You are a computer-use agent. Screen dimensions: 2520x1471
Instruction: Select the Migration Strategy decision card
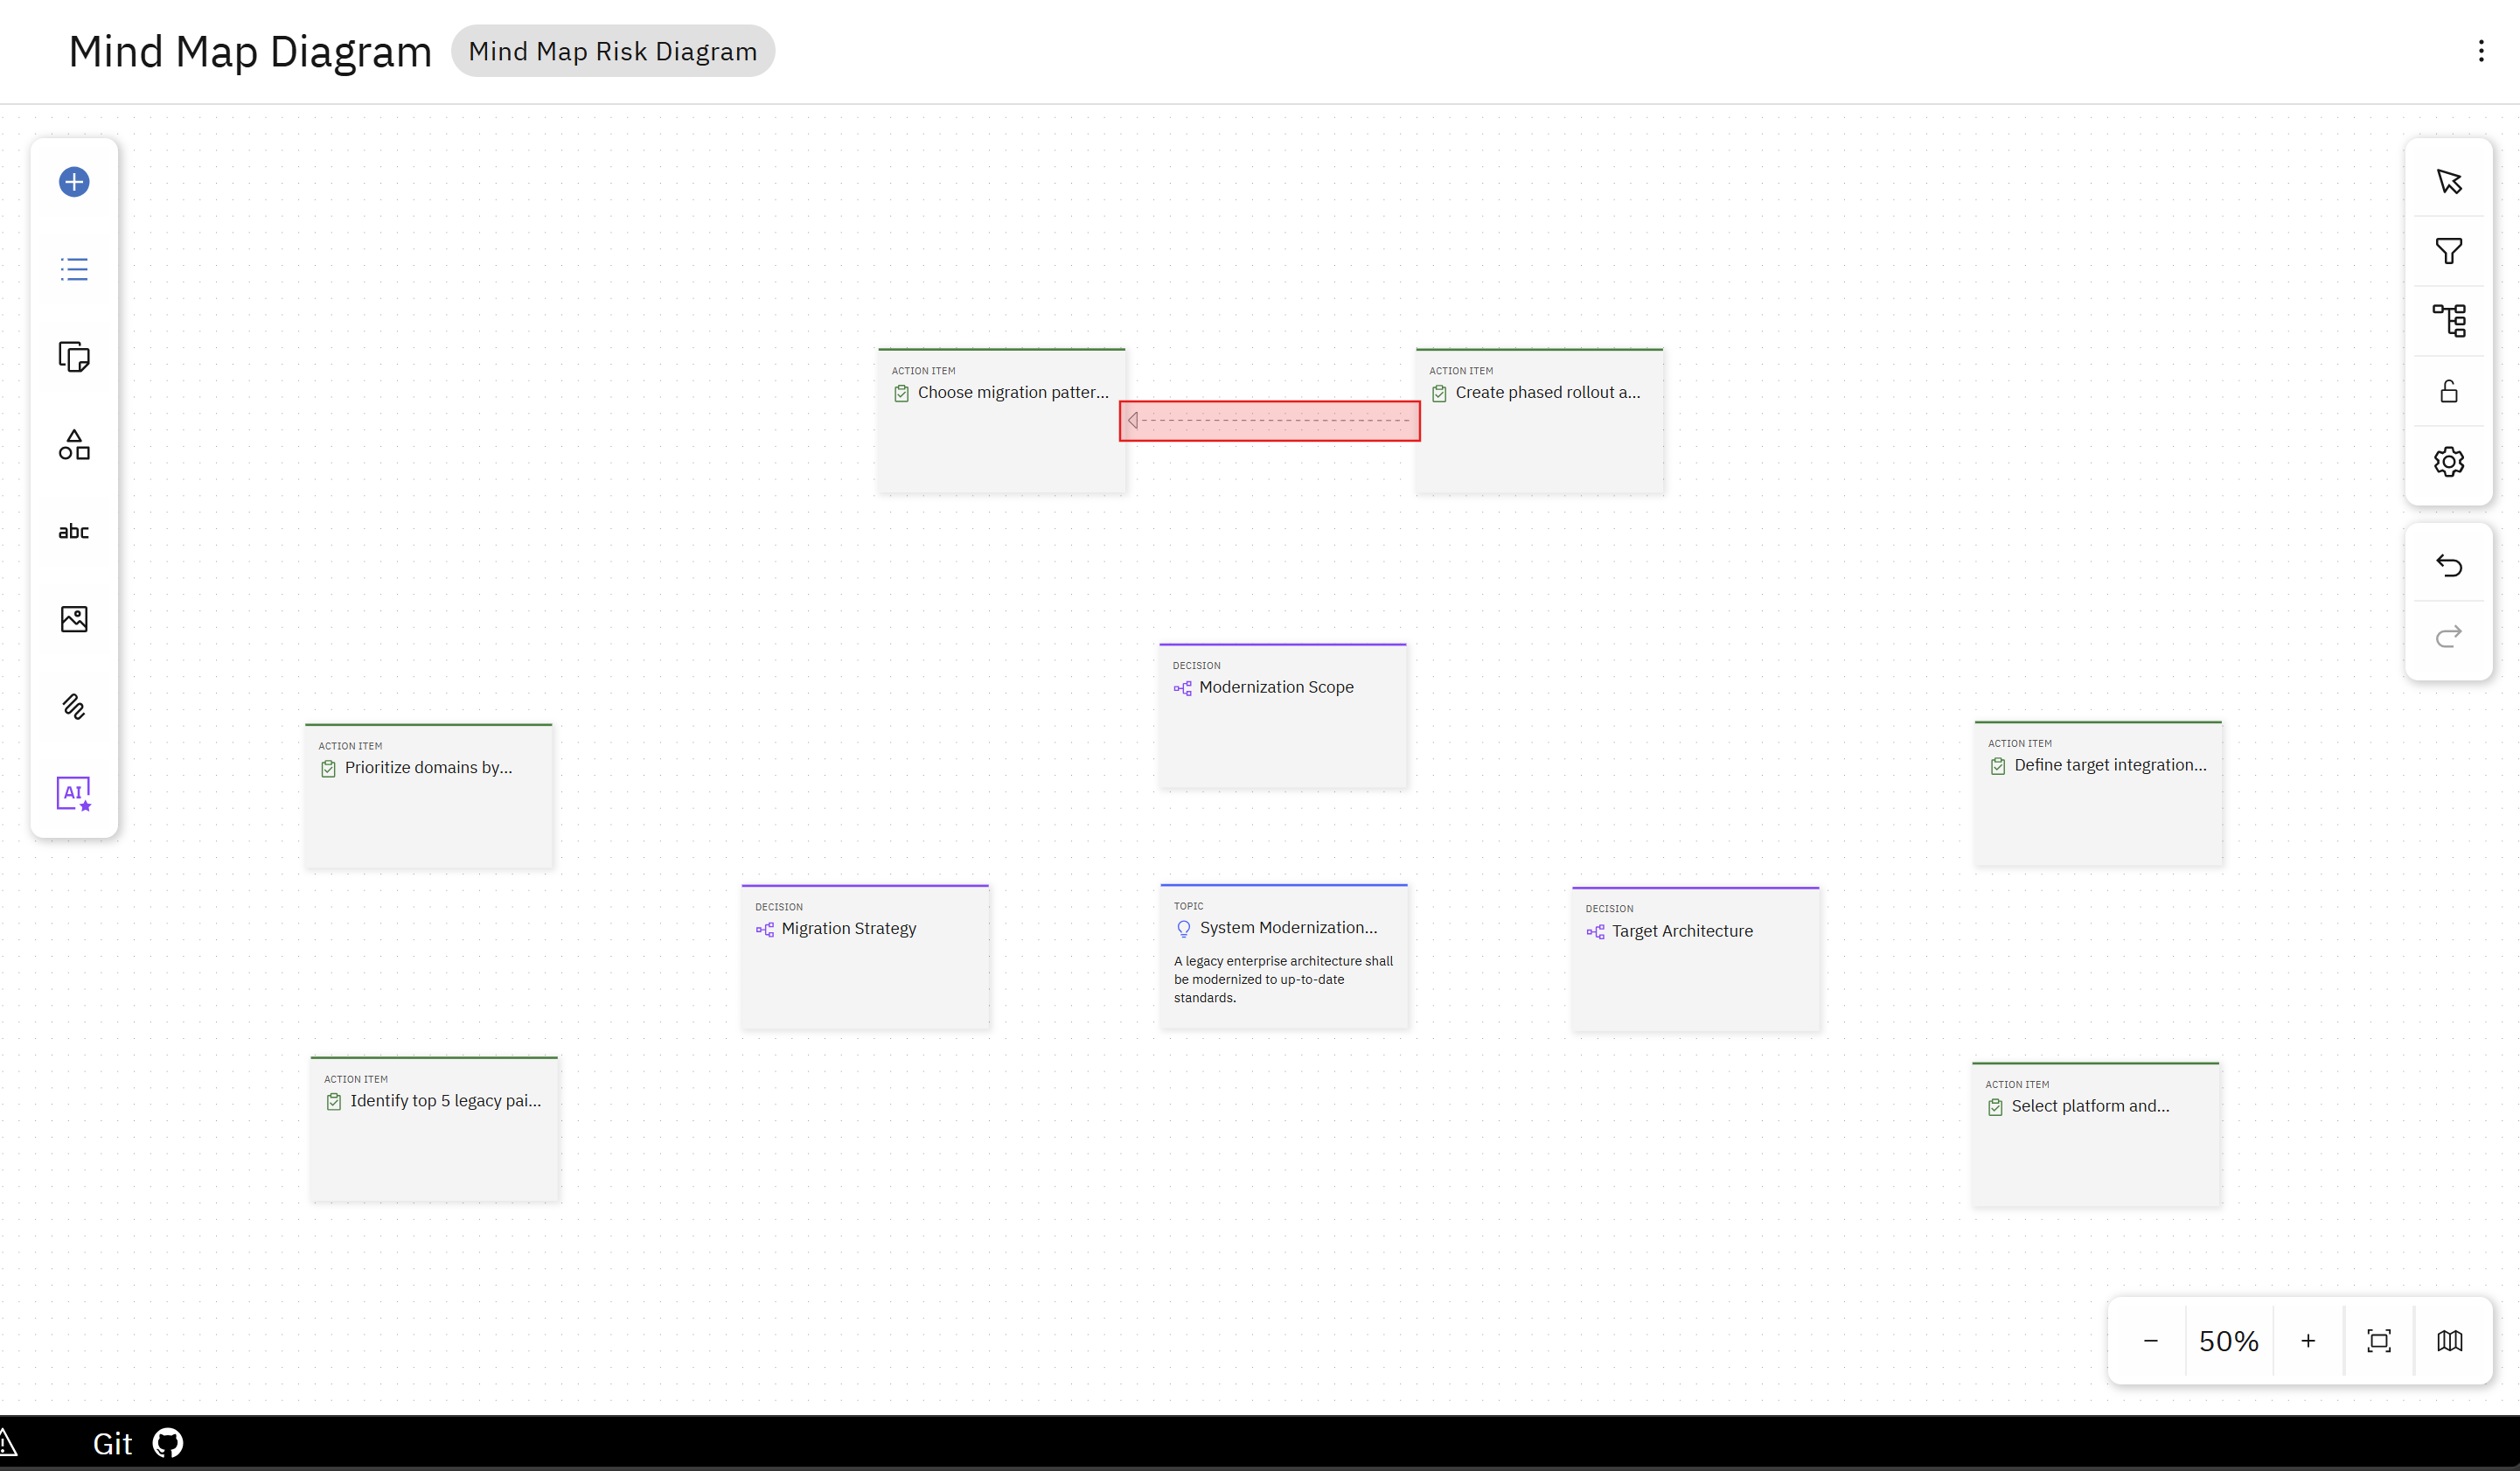(865, 956)
